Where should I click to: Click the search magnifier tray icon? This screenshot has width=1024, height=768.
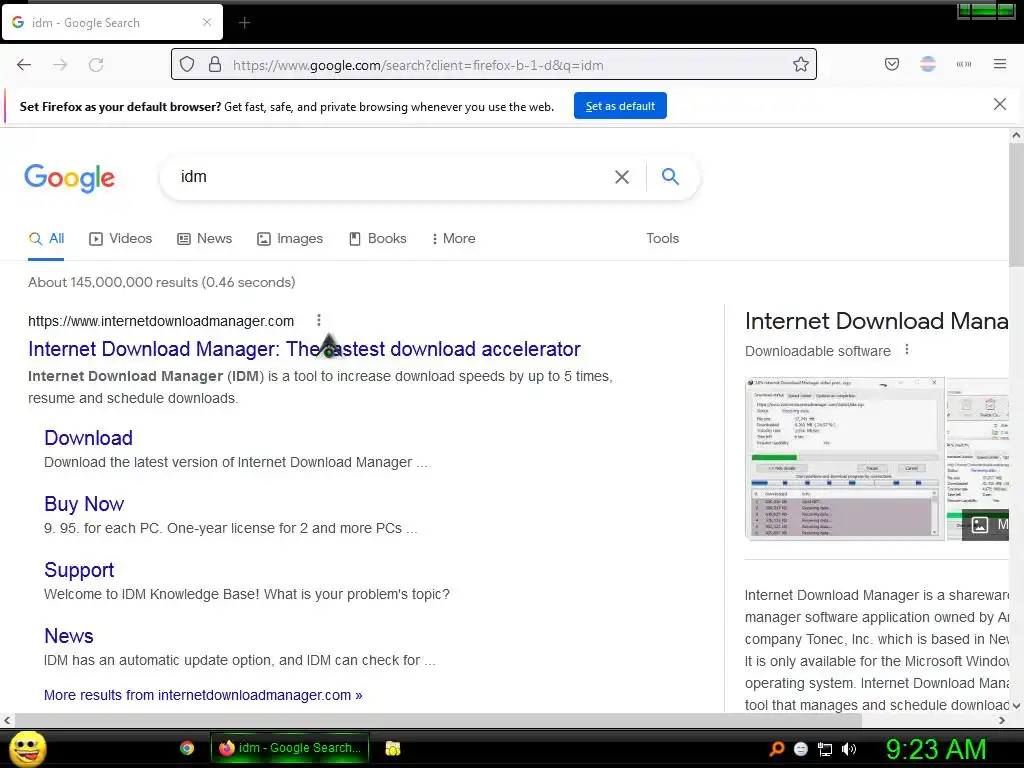coord(776,749)
